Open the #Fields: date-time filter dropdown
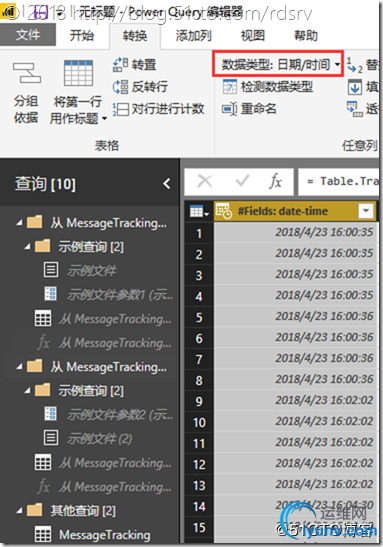This screenshot has height=547, width=383. pos(366,211)
